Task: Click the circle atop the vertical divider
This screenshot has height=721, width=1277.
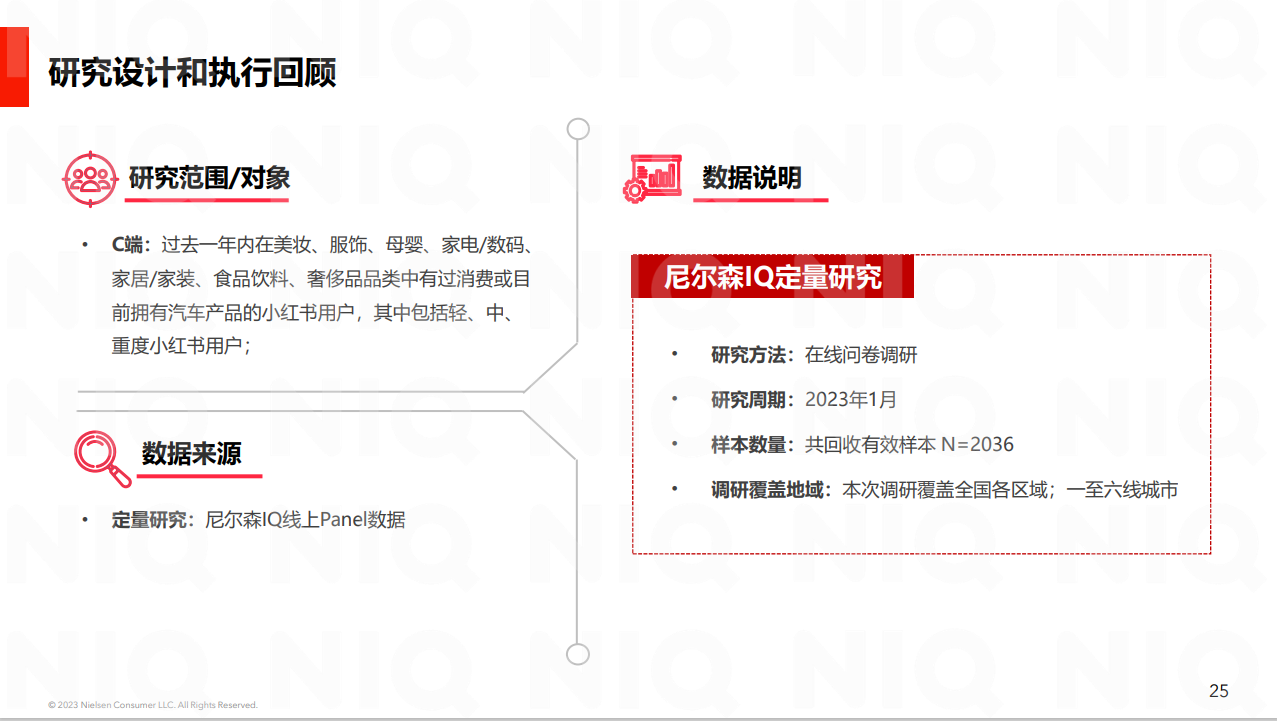Action: pyautogui.click(x=578, y=129)
